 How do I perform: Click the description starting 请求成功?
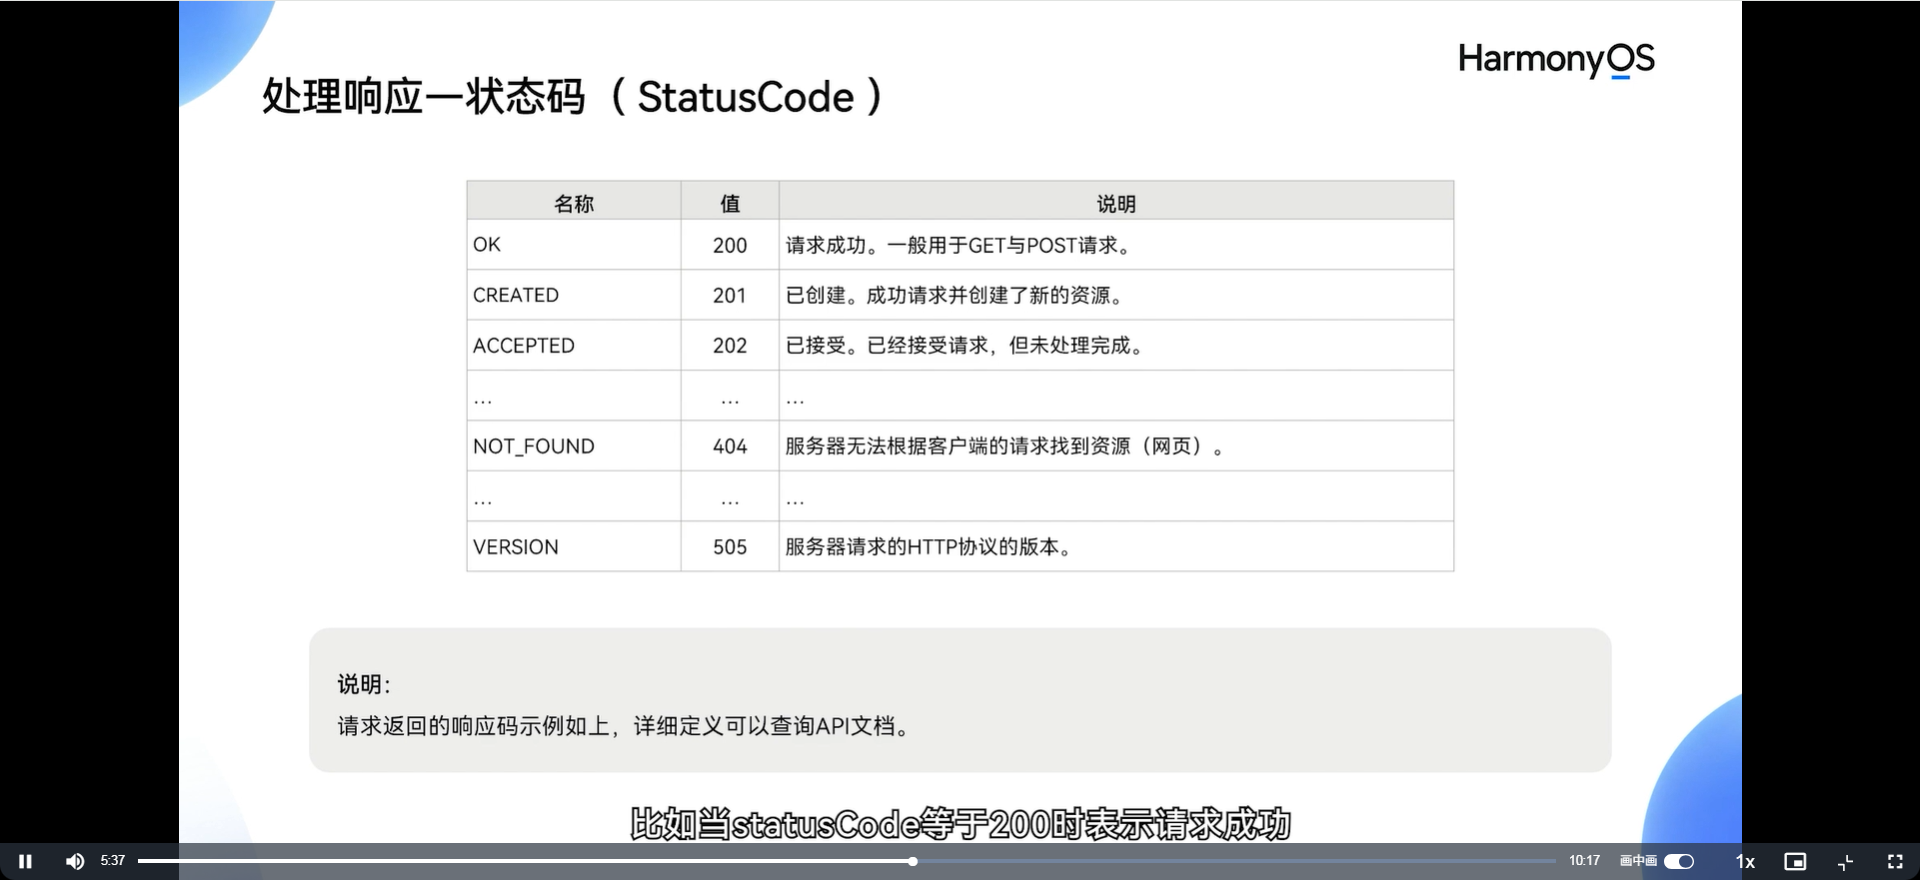coord(958,245)
